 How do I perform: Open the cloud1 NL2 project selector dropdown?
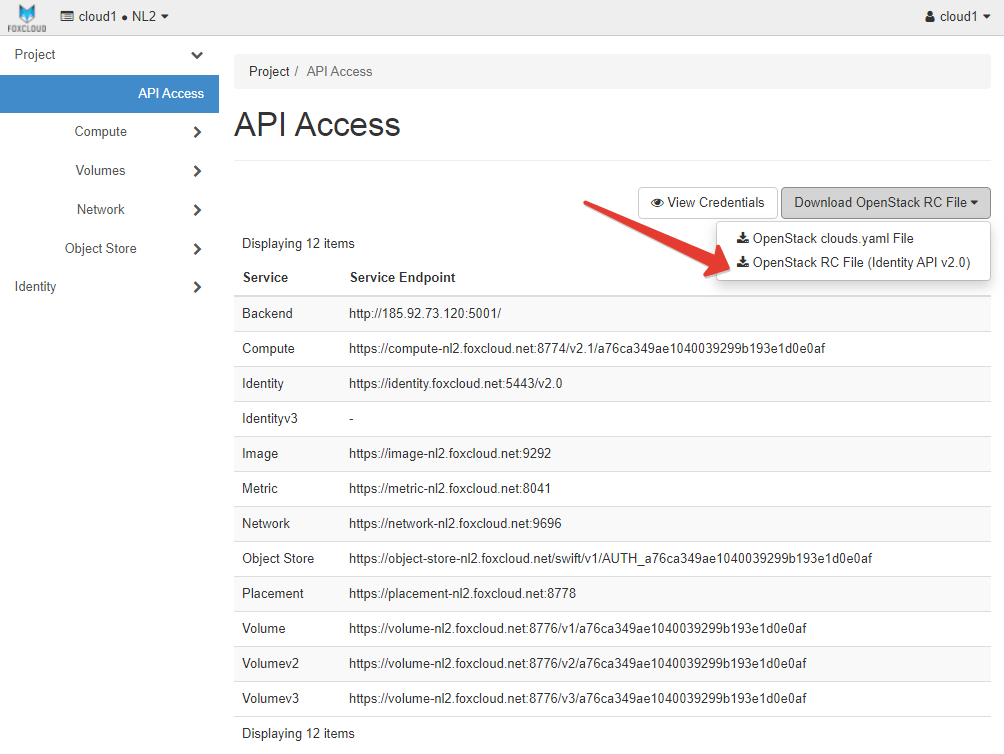tap(115, 17)
